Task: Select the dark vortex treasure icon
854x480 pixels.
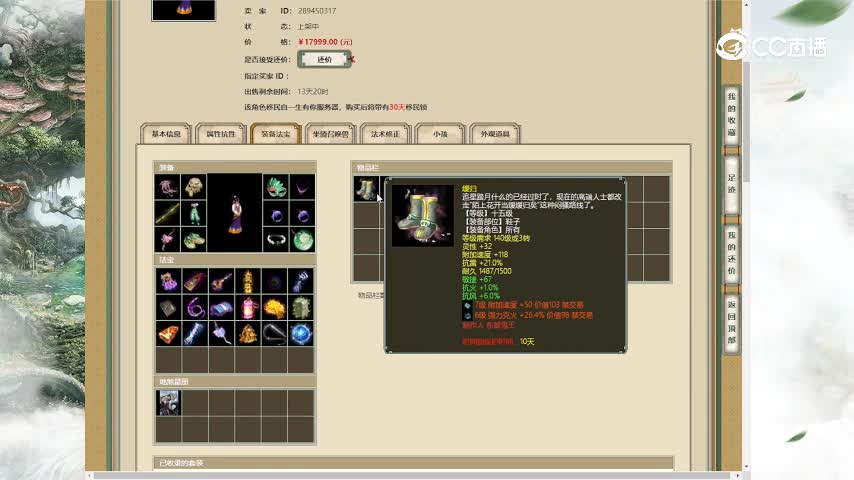Action: coord(274,282)
